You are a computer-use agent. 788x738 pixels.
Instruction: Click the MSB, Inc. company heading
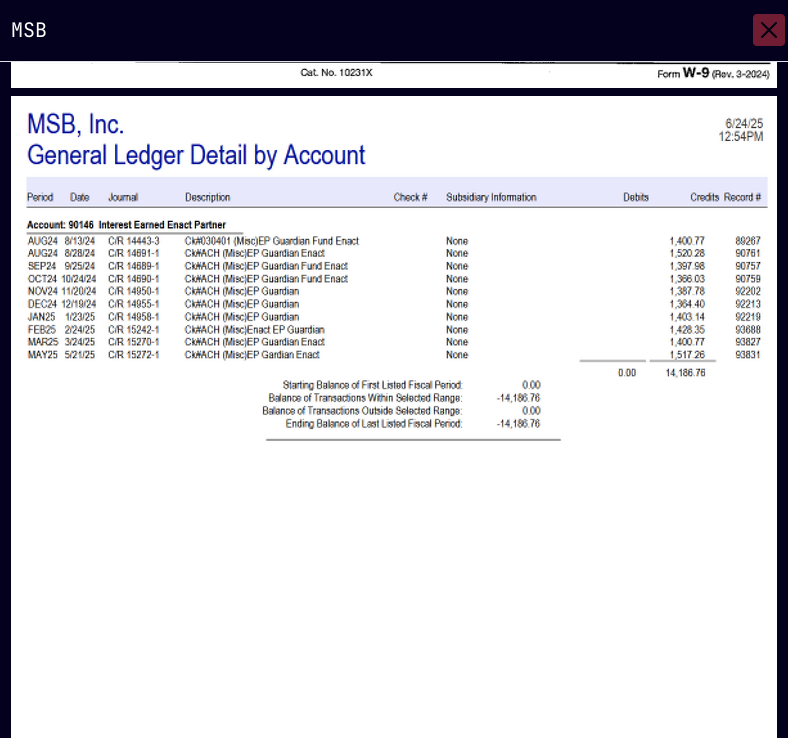pos(76,125)
